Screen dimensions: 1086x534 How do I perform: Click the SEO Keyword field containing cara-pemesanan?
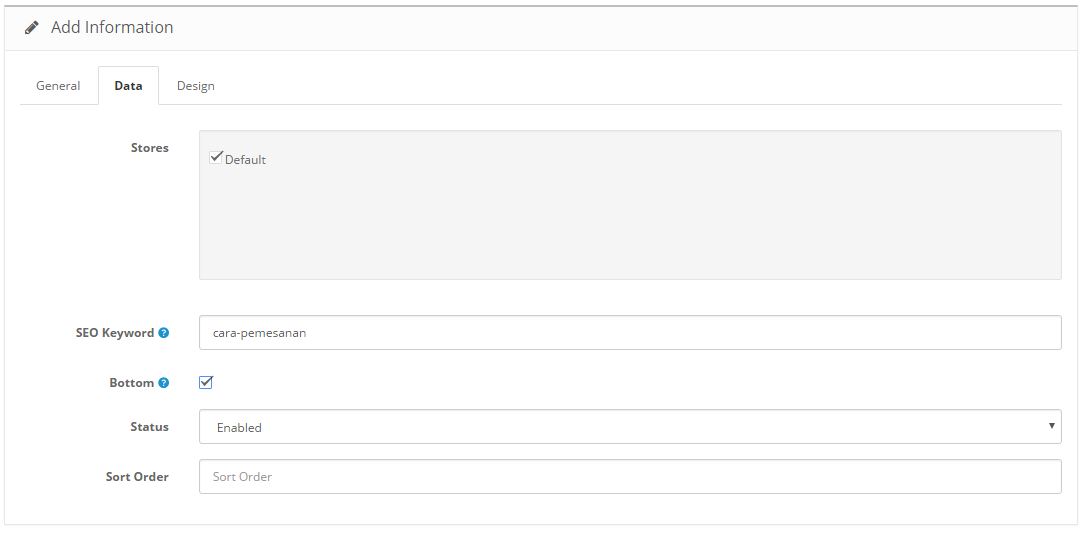[630, 333]
